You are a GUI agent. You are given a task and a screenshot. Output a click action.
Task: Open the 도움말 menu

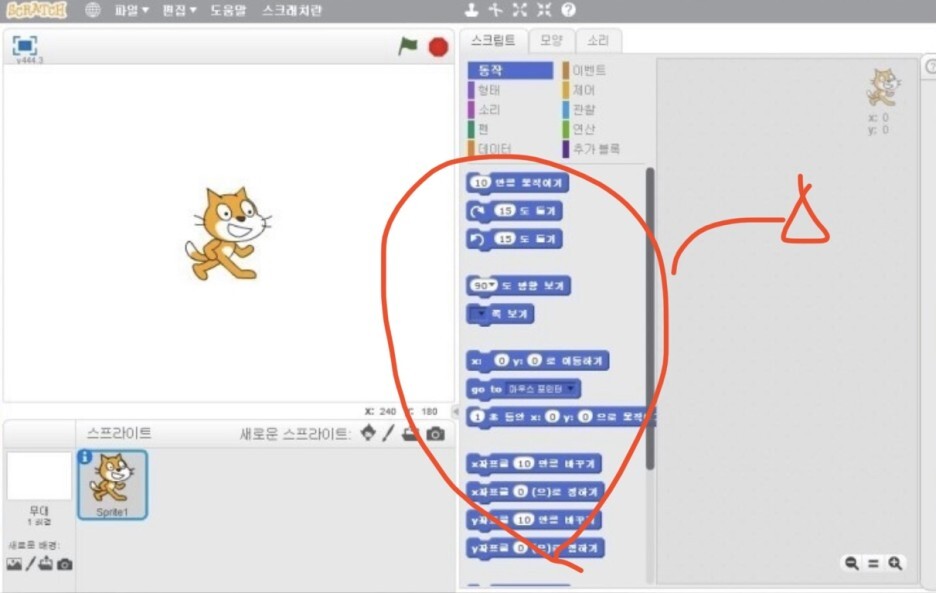click(x=228, y=10)
